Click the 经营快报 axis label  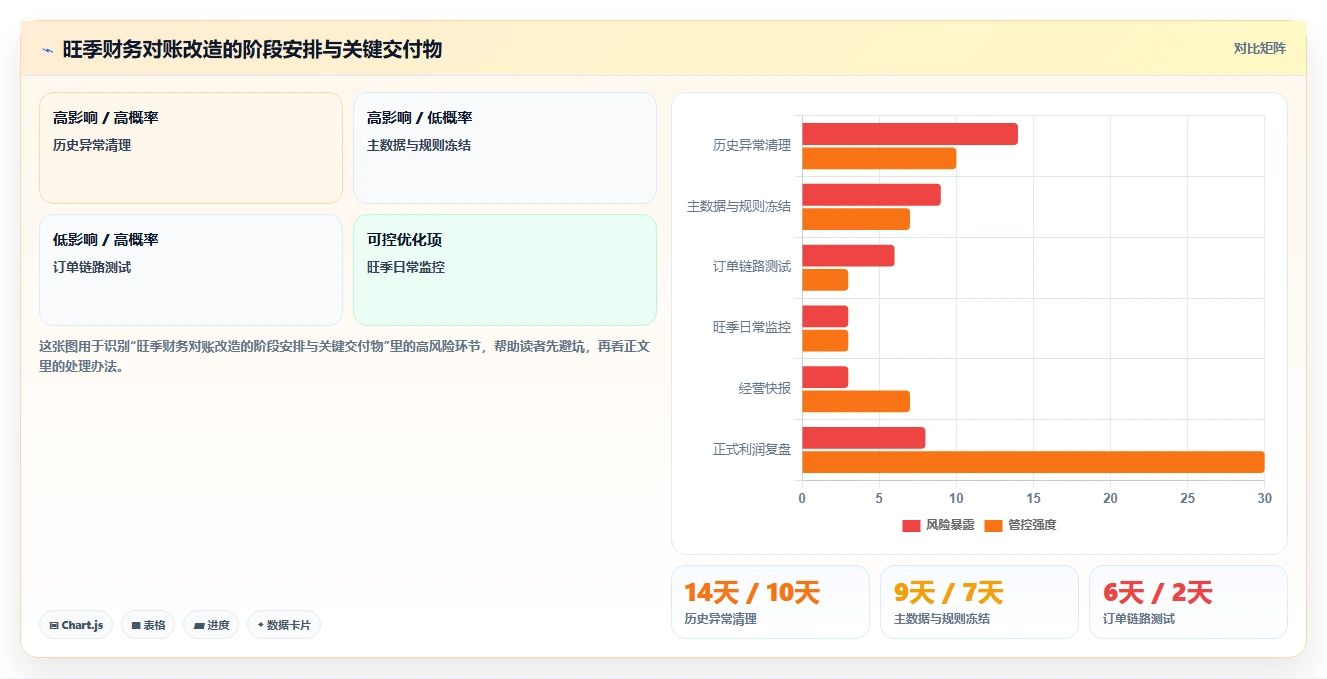click(x=765, y=389)
